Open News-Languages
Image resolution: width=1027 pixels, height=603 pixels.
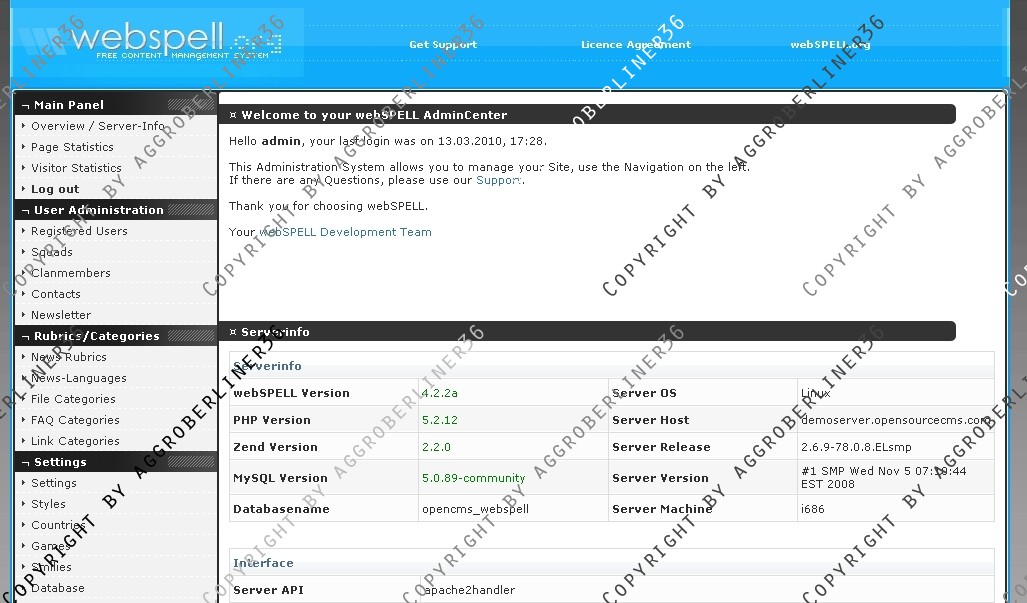point(79,378)
